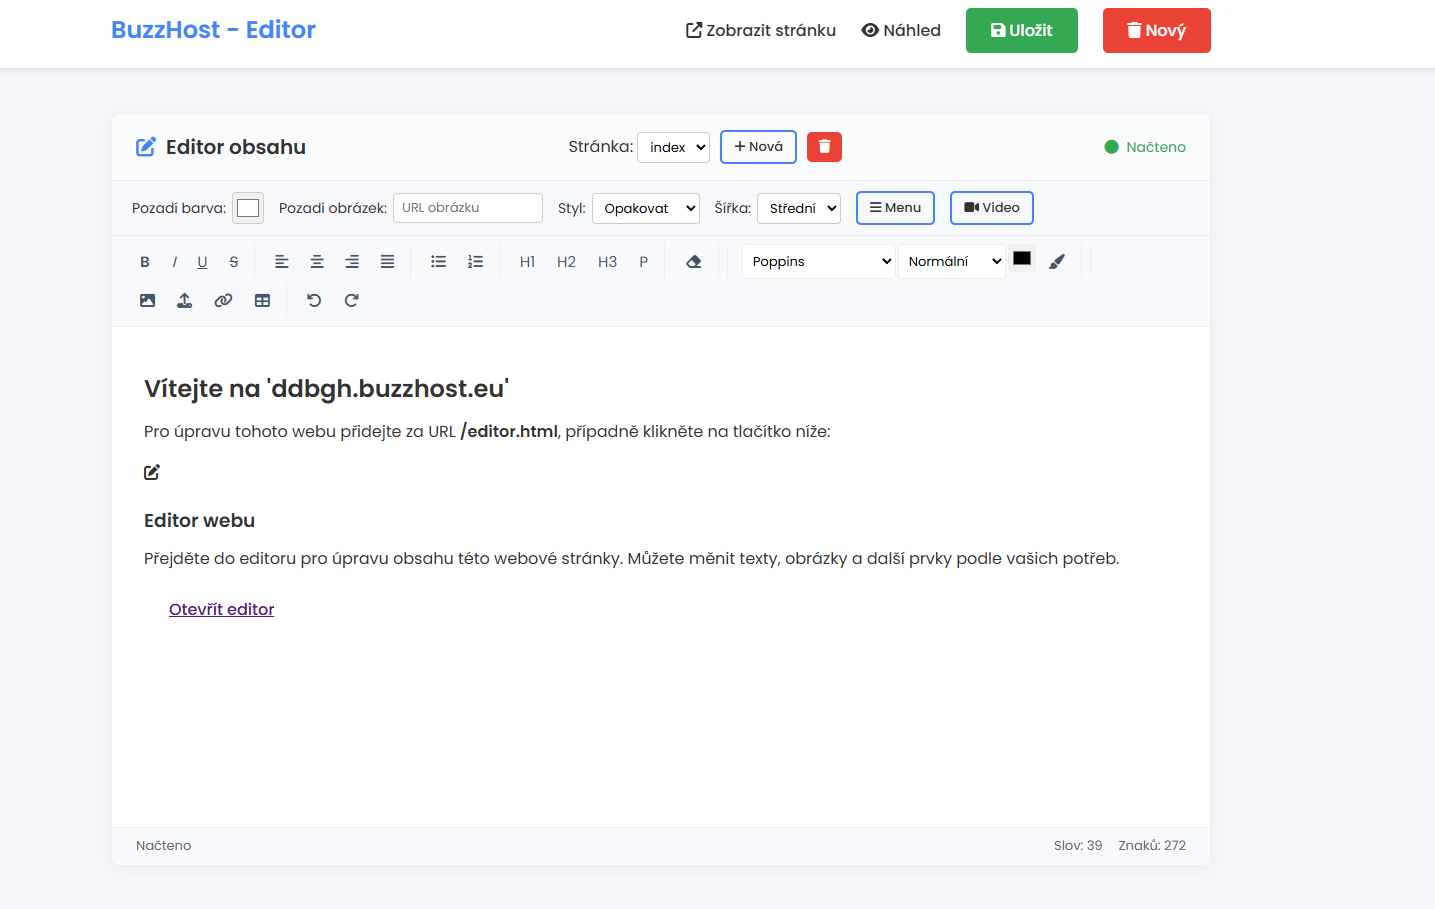Screen dimensions: 1435x909
Task: Undo the last change
Action: tap(314, 300)
